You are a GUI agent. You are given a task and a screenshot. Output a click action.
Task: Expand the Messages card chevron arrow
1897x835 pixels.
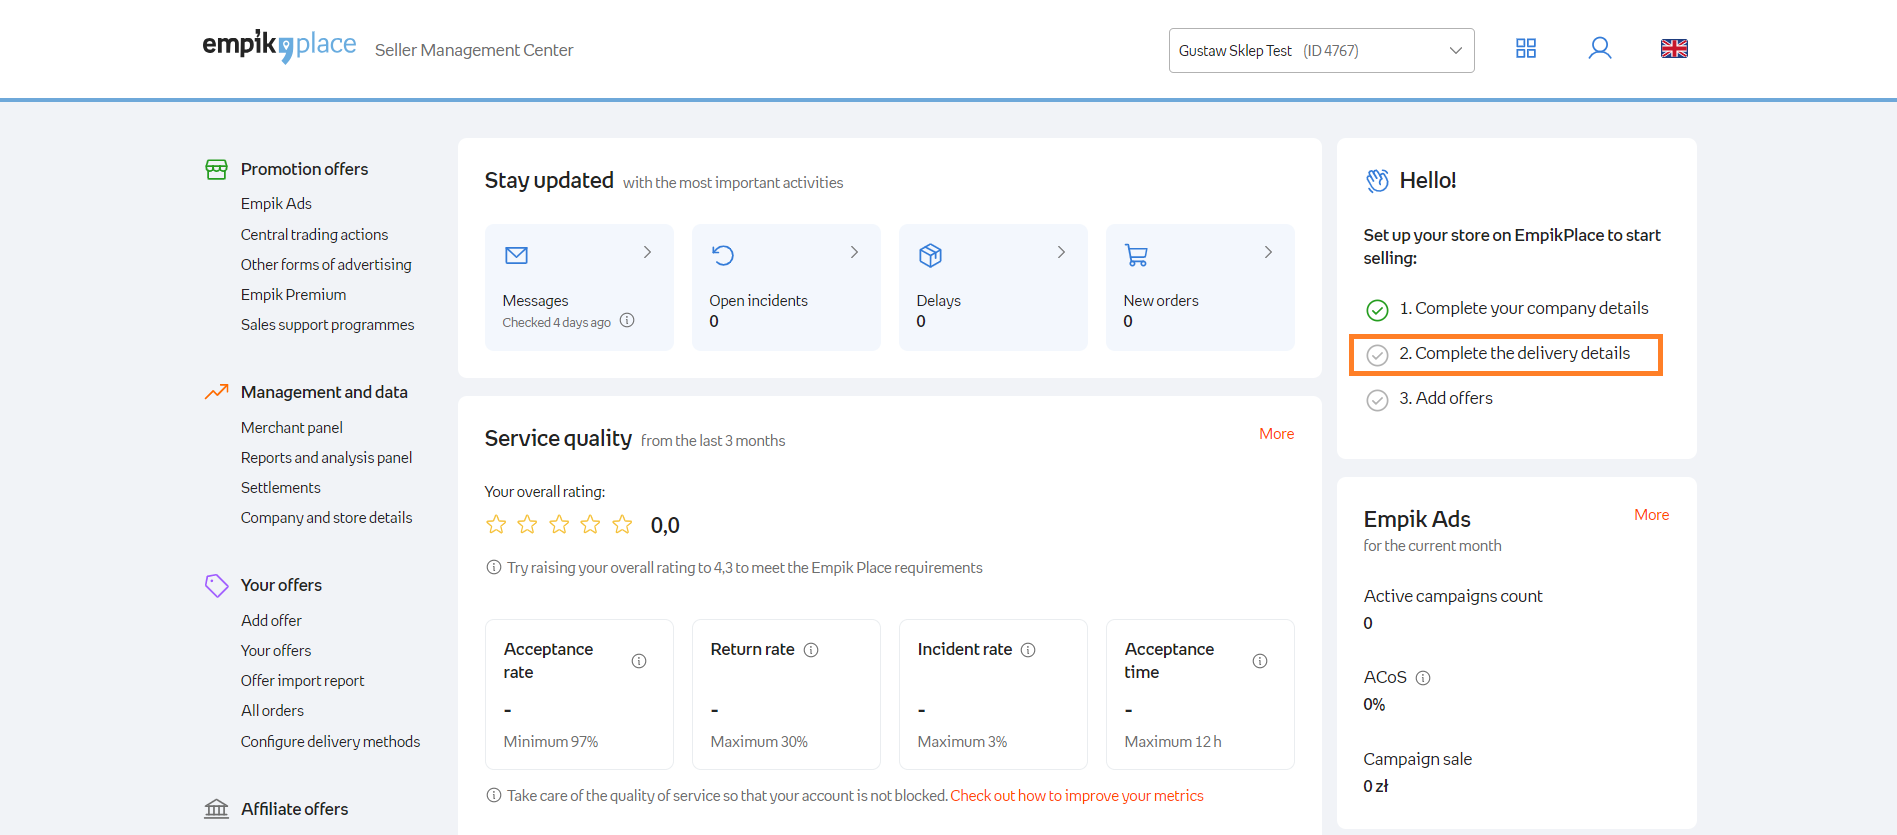[x=647, y=252]
